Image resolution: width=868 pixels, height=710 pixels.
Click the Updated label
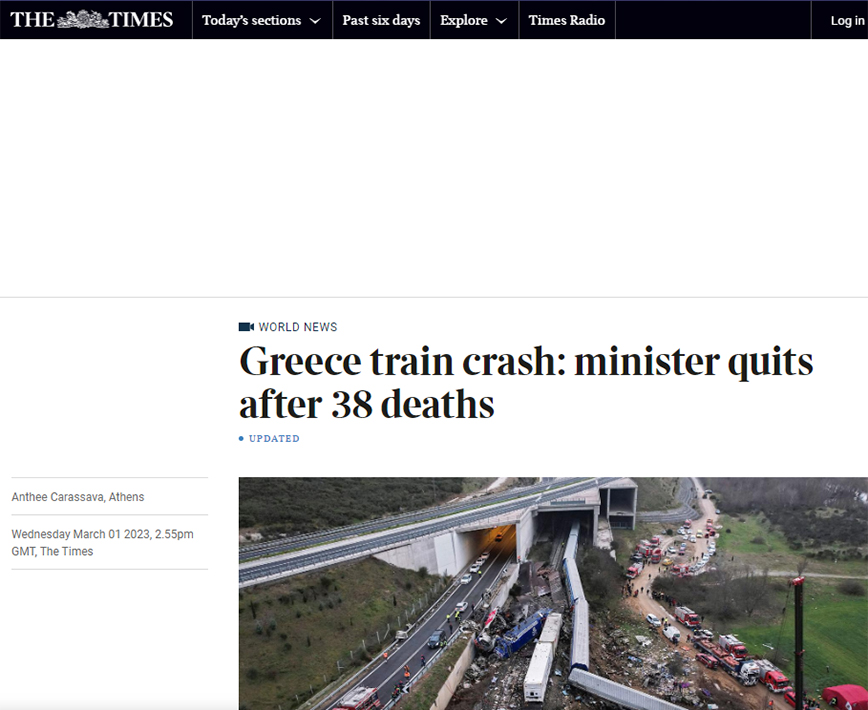click(x=274, y=439)
